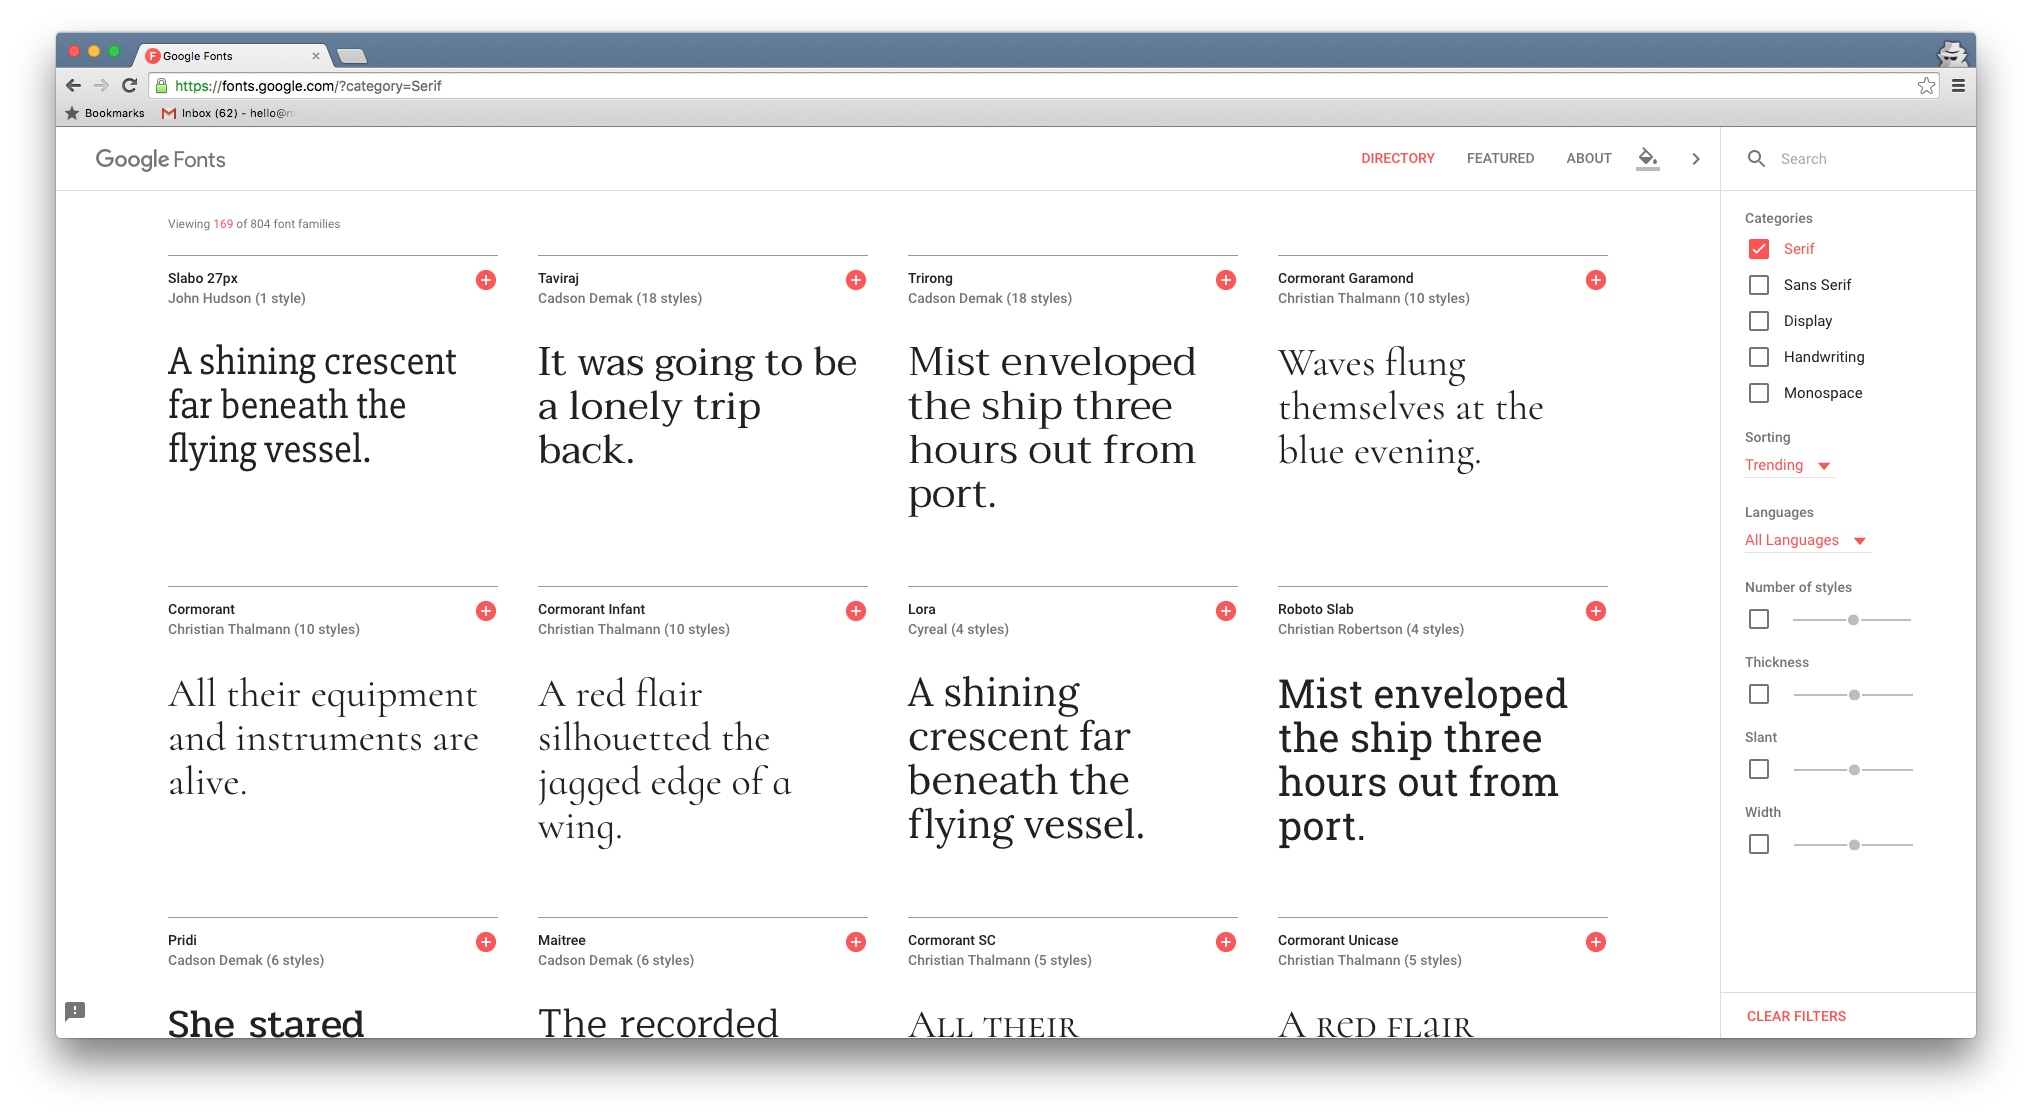The image size is (2032, 1118).
Task: Open the Lora font title
Action: click(922, 609)
